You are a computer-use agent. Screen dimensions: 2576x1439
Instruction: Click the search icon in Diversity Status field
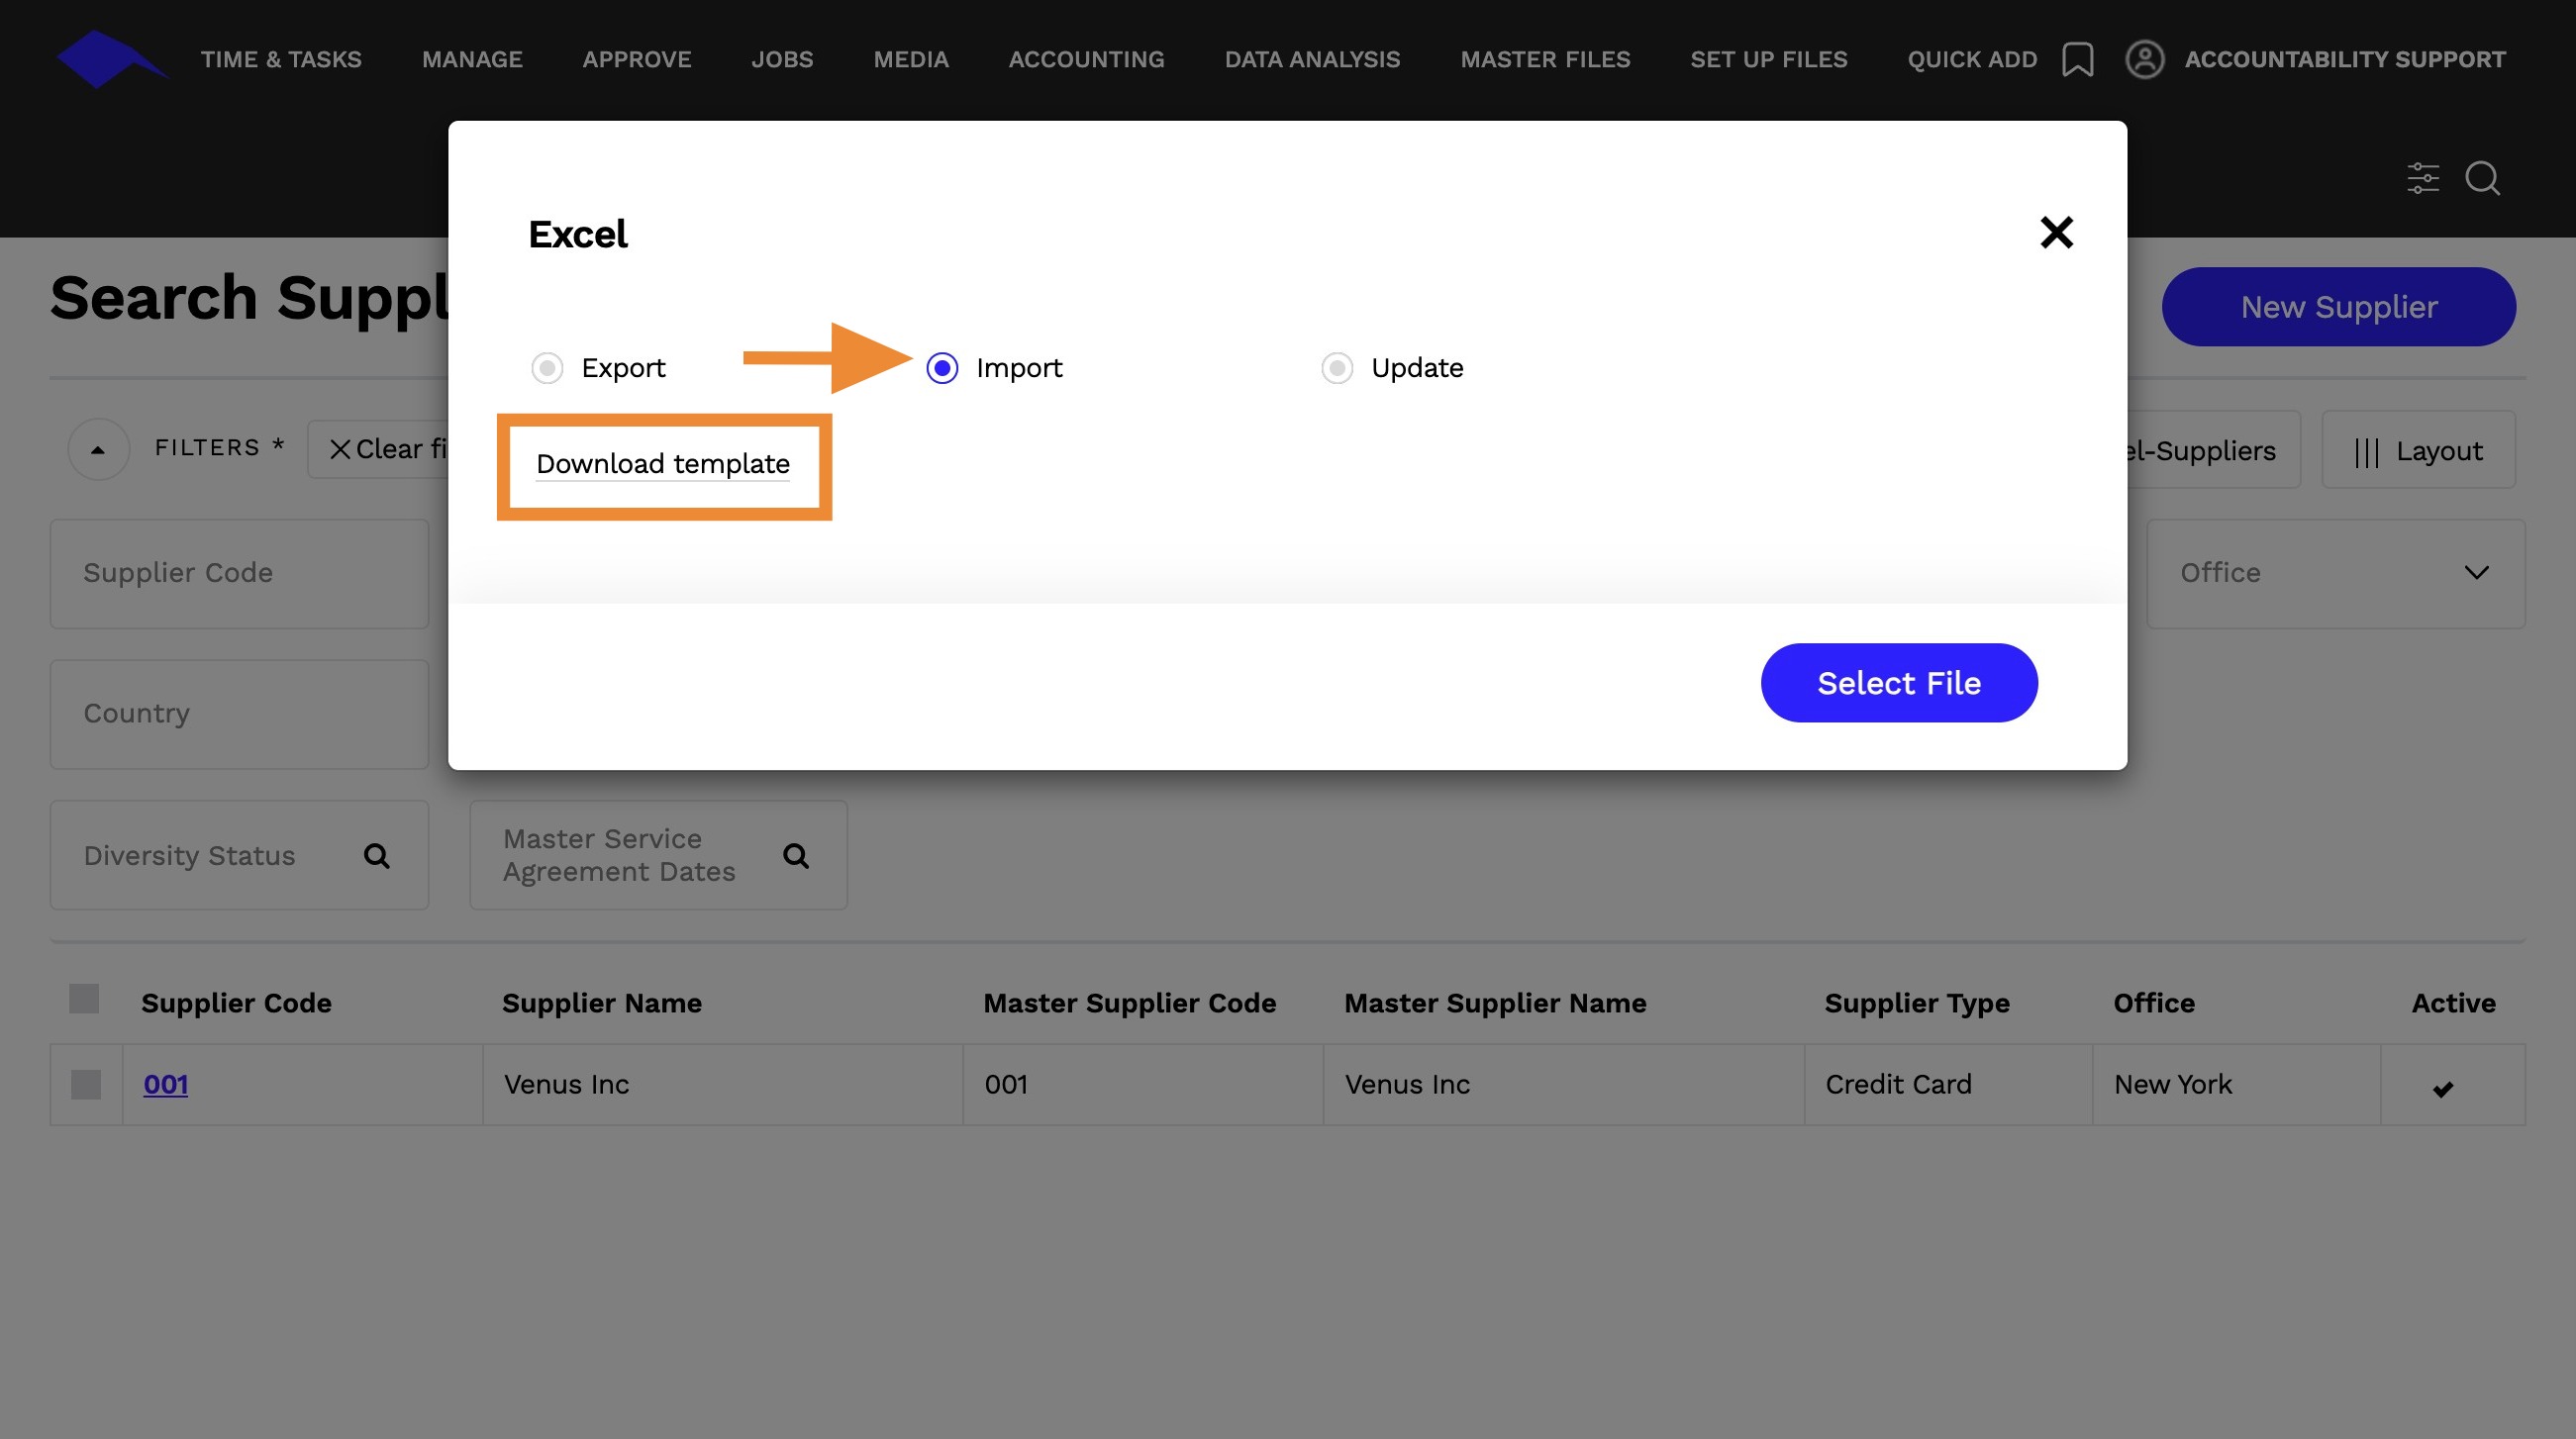tap(376, 856)
